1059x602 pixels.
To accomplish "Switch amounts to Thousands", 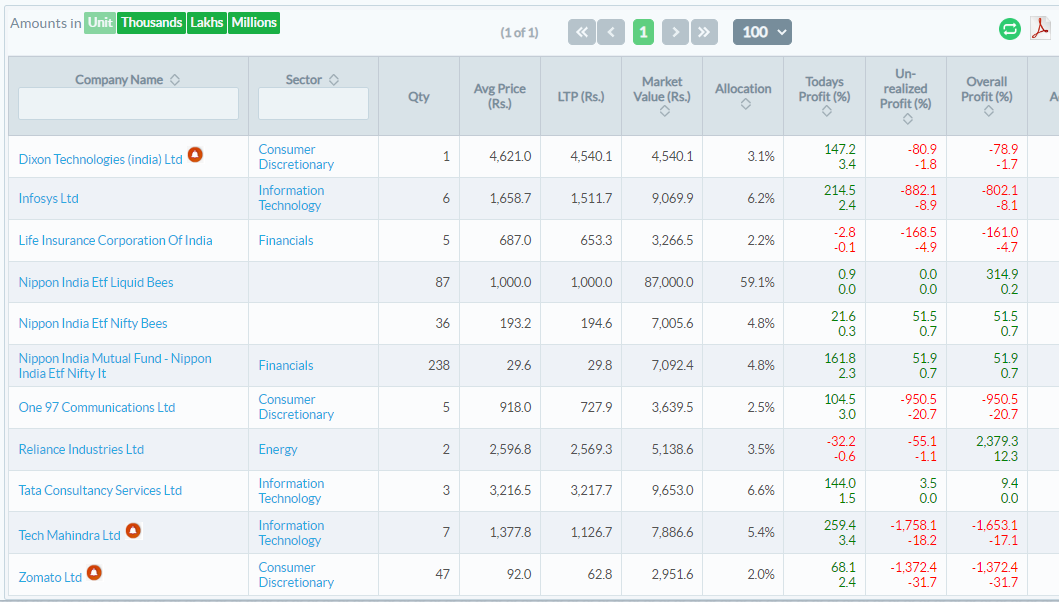I will click(x=151, y=22).
